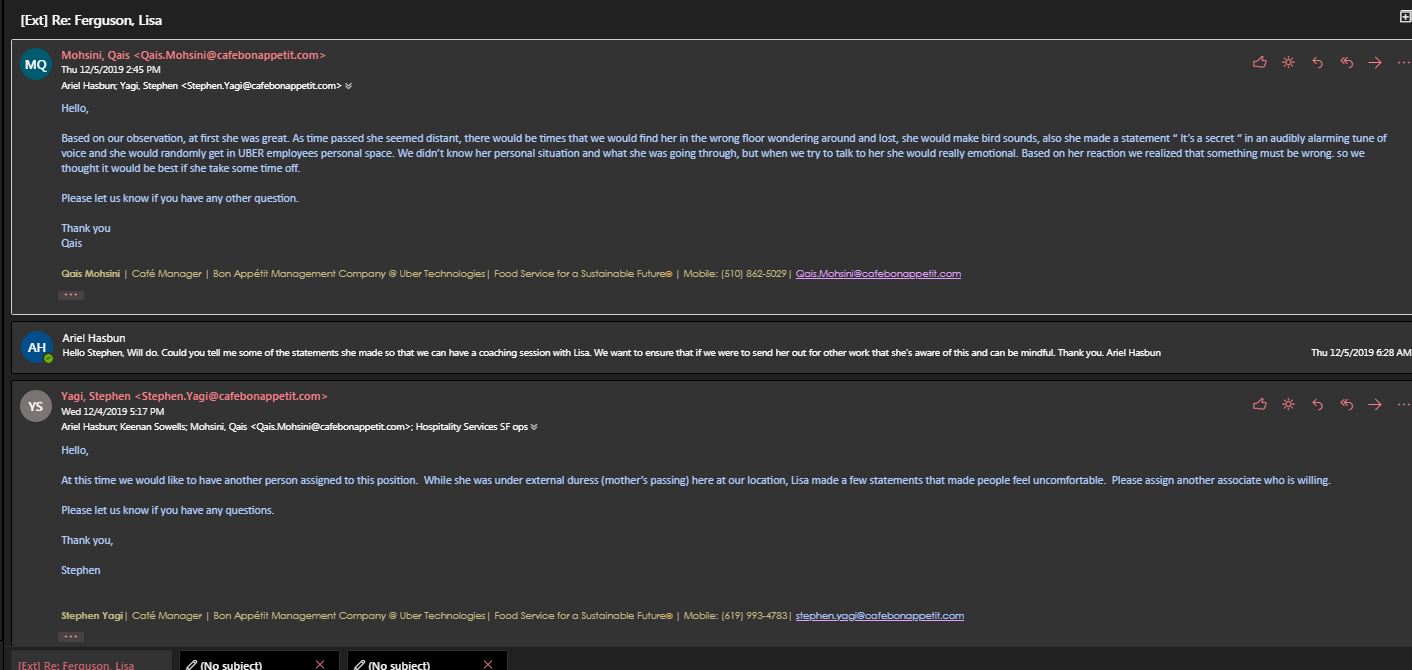Toggle light background on Qais Mohsini's message
This screenshot has height=670, width=1412.
(1288, 62)
